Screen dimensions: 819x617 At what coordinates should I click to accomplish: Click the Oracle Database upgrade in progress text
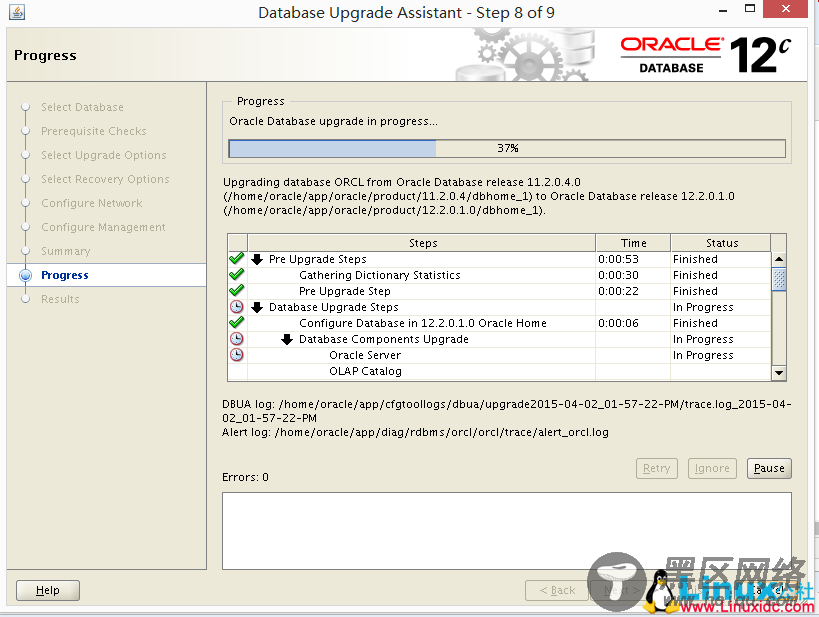(333, 121)
